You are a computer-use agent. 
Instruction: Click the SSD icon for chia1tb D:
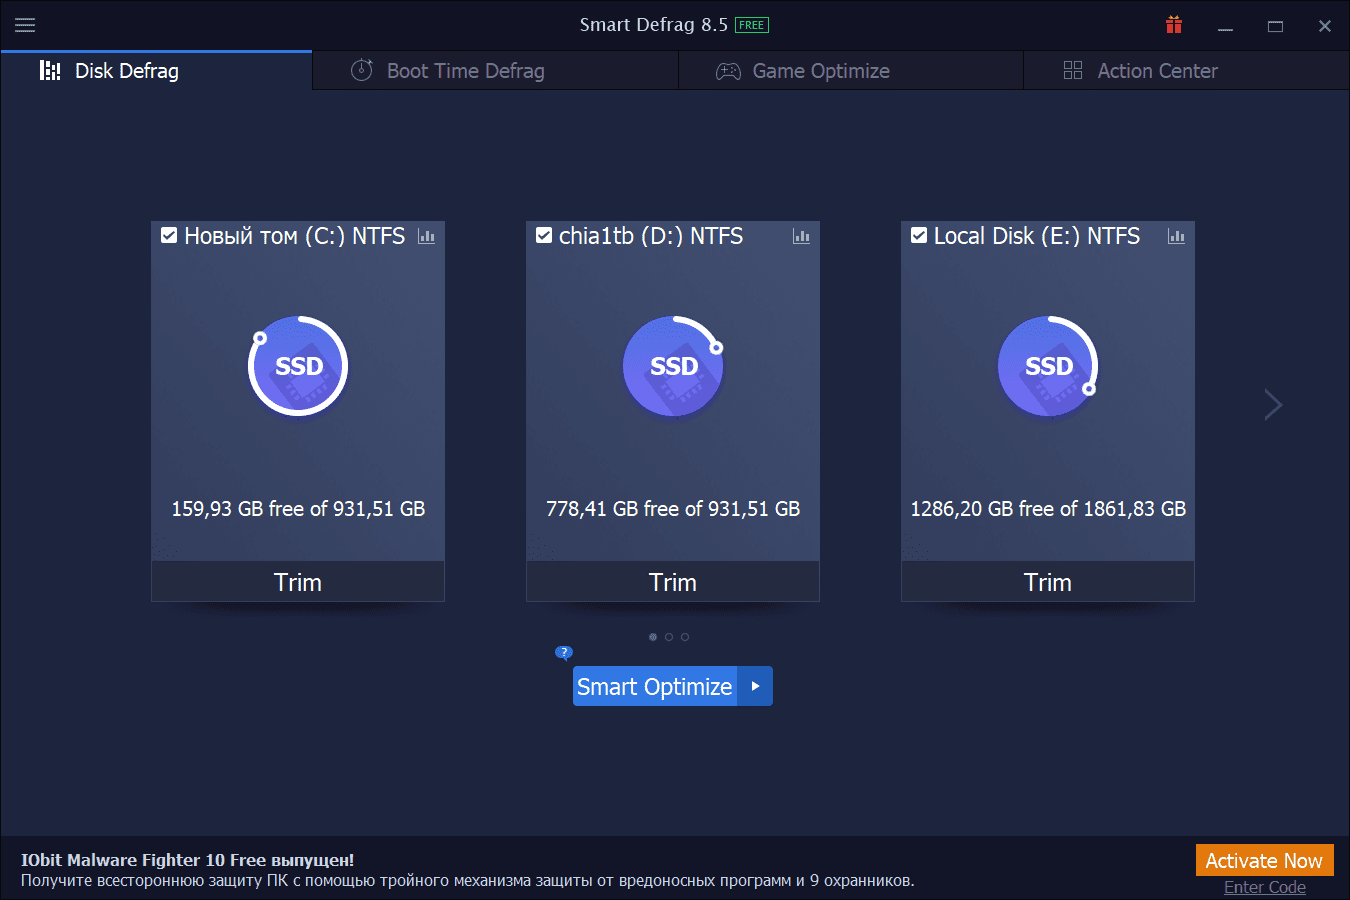pos(673,366)
